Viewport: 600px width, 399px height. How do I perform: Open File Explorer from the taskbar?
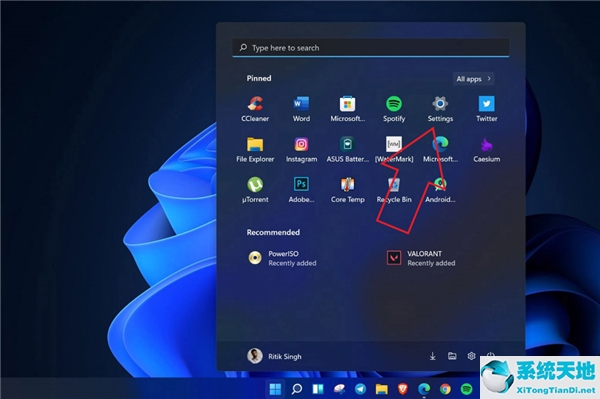click(382, 389)
